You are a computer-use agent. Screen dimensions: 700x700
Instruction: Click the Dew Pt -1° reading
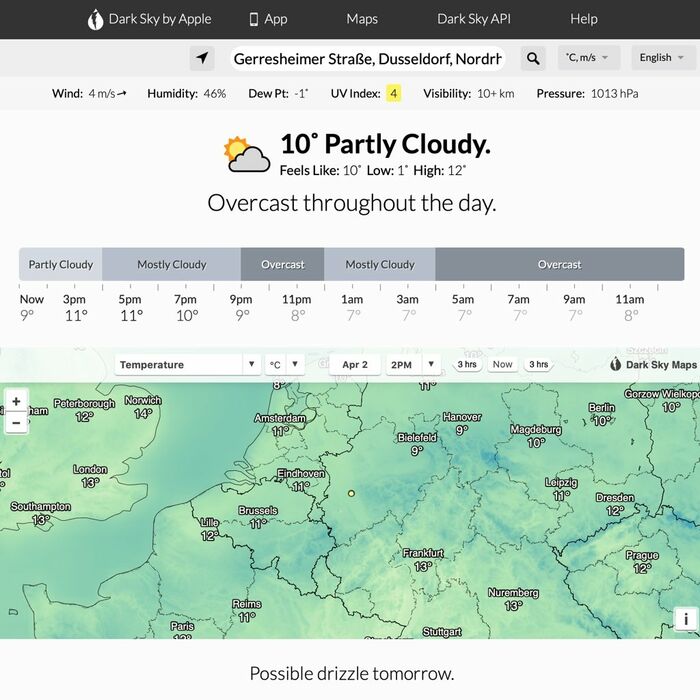click(x=278, y=93)
